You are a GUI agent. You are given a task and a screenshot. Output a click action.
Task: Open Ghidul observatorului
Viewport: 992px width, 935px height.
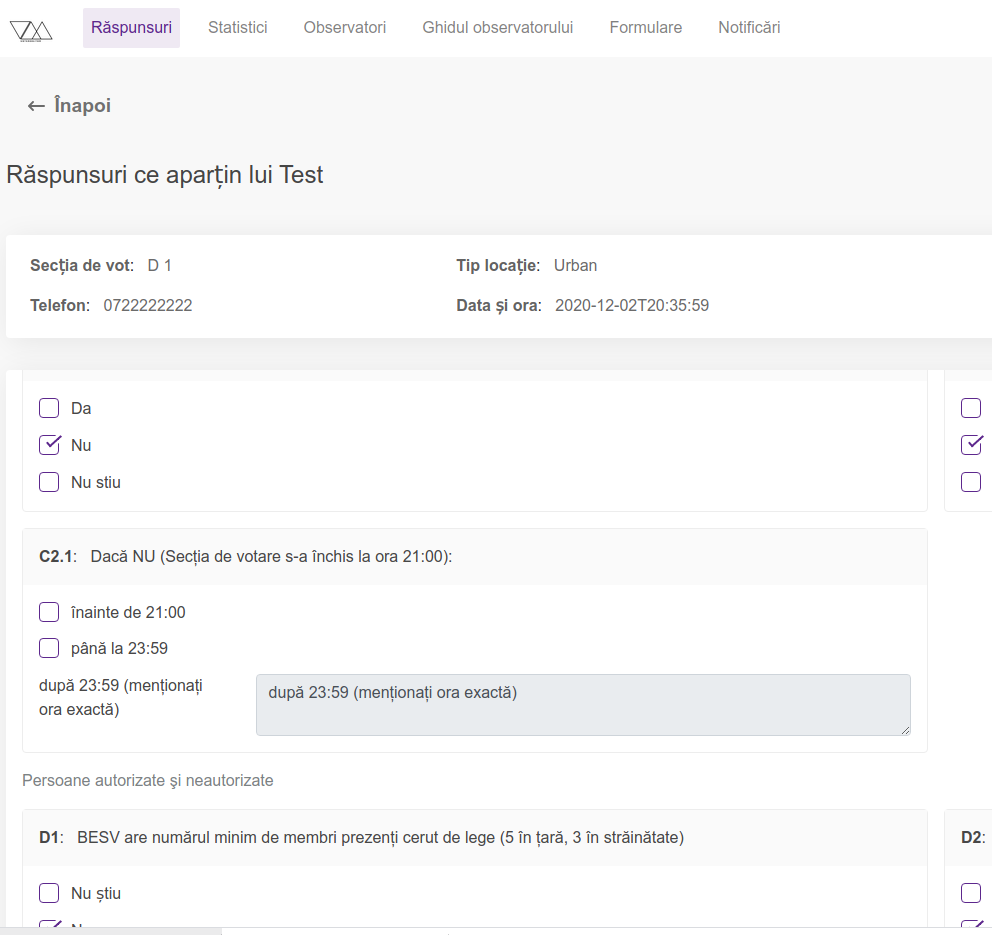point(497,27)
